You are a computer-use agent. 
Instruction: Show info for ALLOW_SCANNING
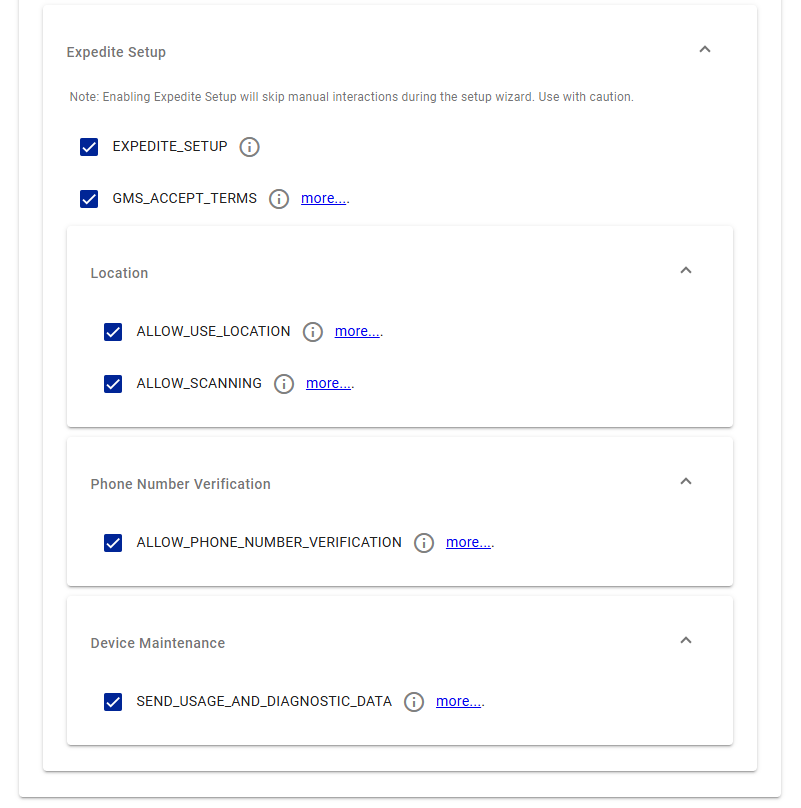coord(284,384)
